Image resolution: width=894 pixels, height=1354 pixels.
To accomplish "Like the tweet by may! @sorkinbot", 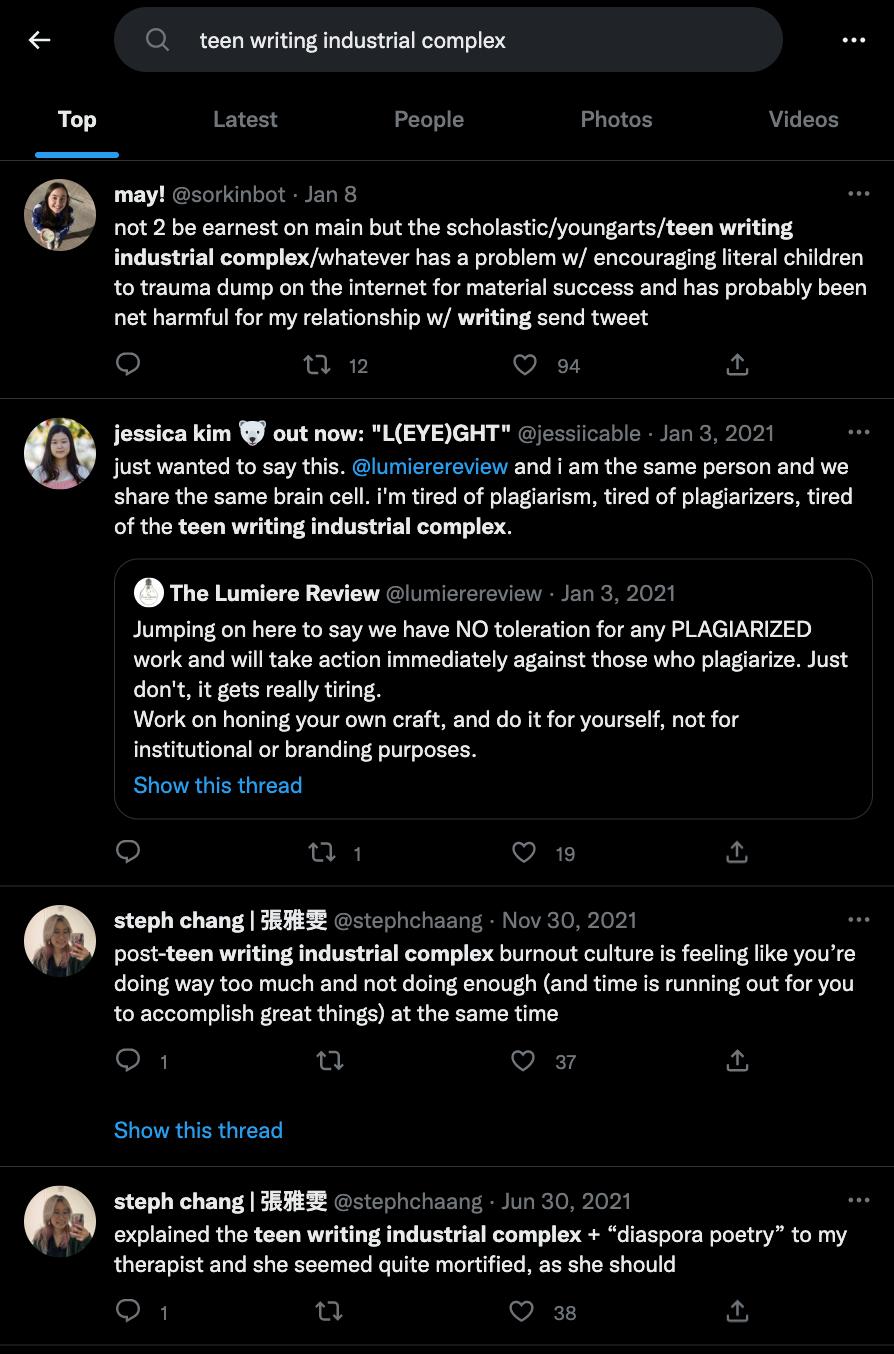I will pyautogui.click(x=525, y=365).
